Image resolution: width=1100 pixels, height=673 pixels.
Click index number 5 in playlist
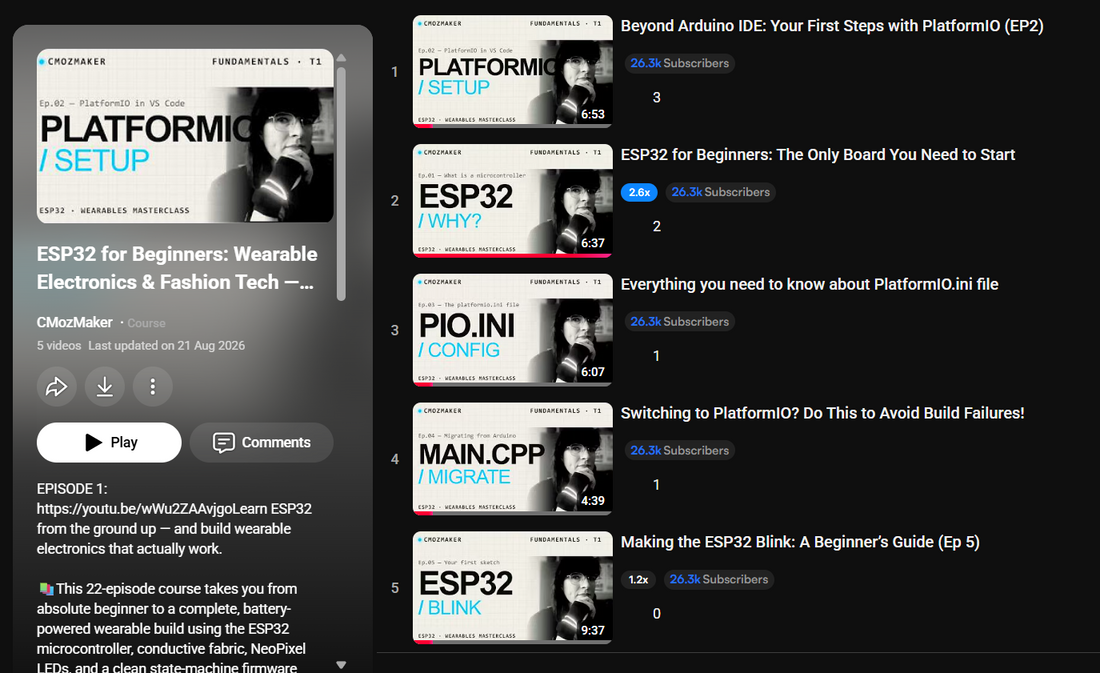[x=395, y=587]
